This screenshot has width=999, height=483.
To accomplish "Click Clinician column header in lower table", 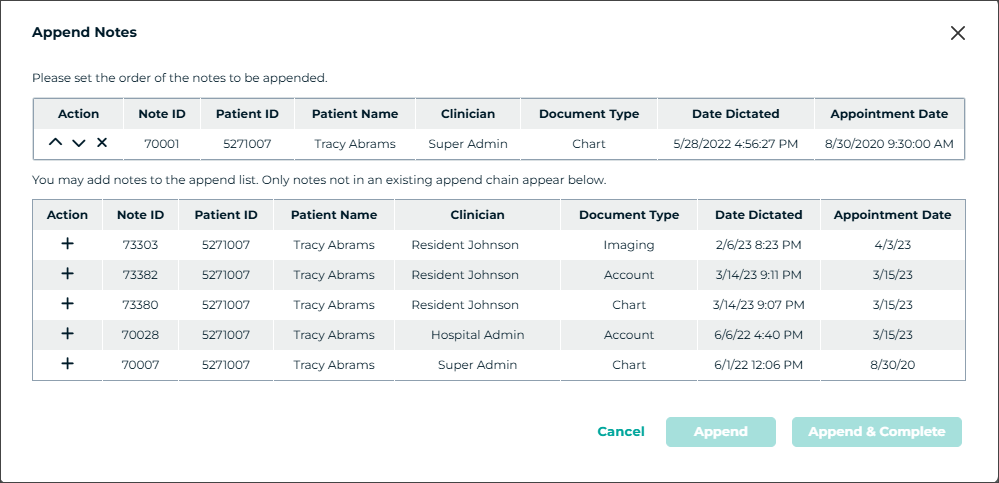I will pyautogui.click(x=477, y=214).
